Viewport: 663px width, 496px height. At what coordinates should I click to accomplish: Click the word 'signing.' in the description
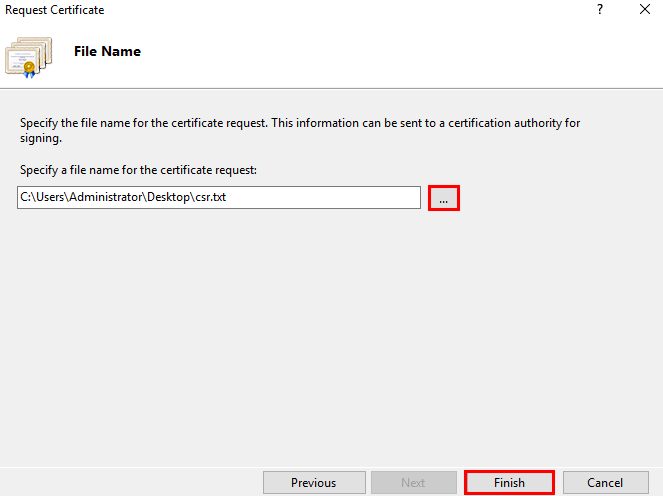[x=41, y=138]
